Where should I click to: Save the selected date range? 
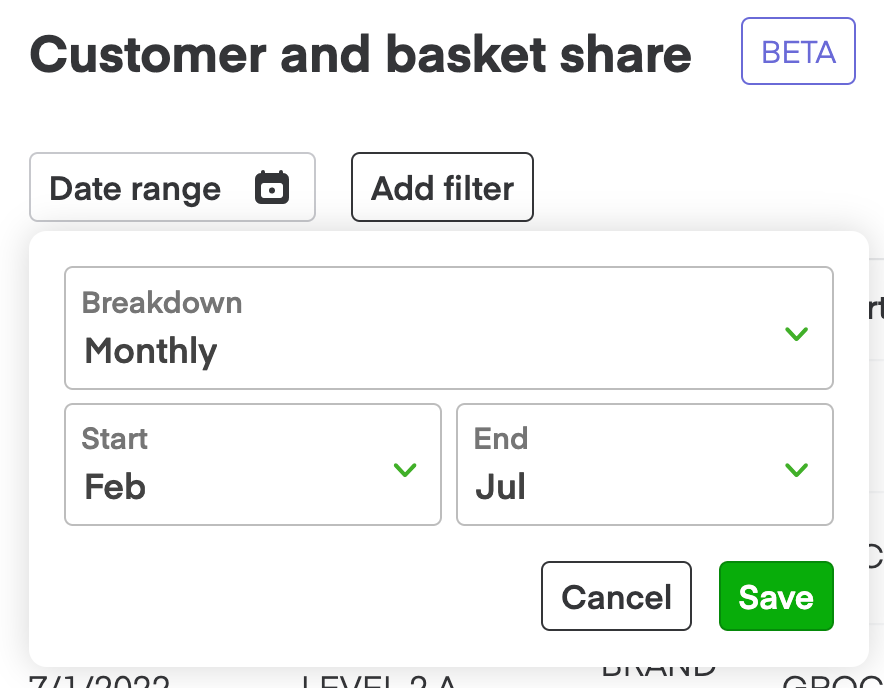click(776, 596)
